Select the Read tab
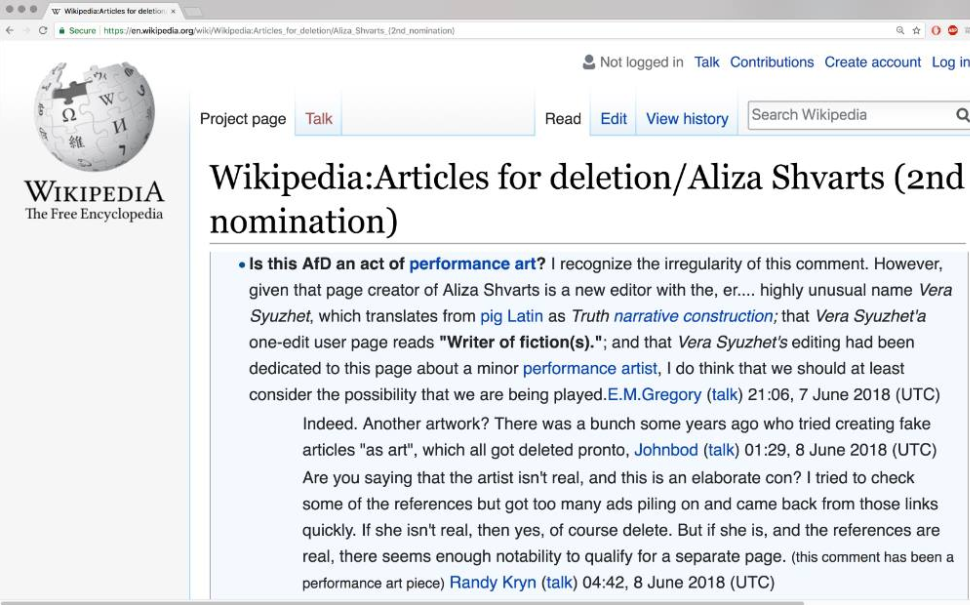This screenshot has width=970, height=605. coord(563,119)
